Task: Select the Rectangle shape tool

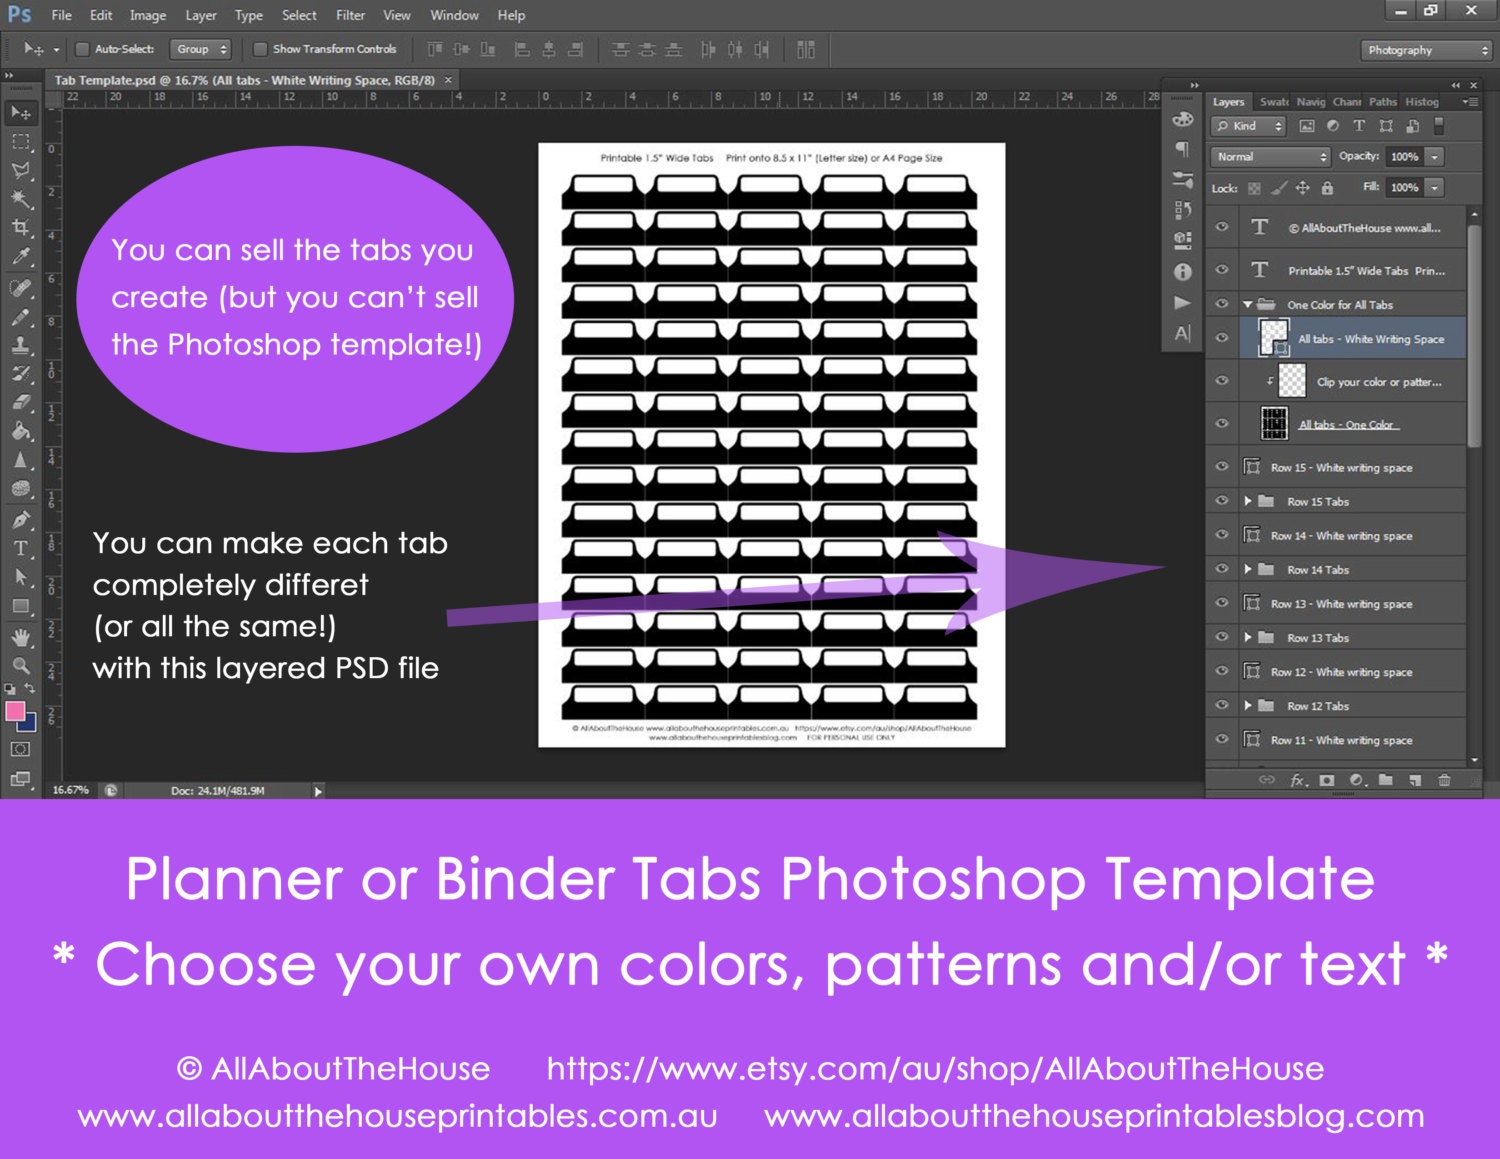Action: tap(21, 606)
